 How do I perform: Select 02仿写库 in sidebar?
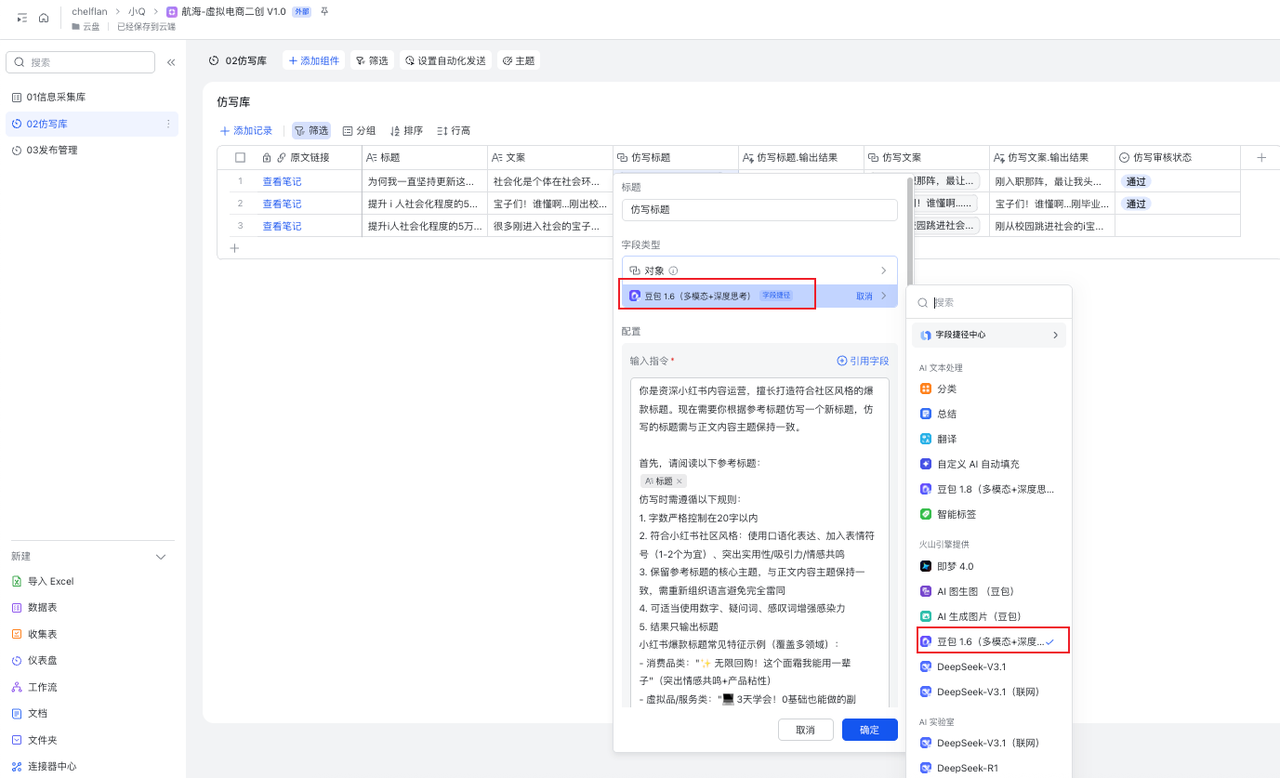point(92,124)
